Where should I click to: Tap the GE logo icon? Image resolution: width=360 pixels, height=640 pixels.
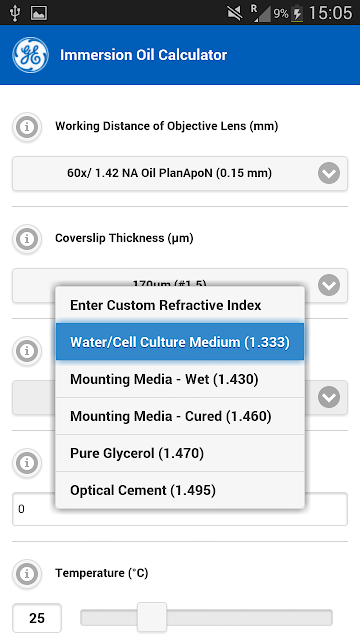30,55
